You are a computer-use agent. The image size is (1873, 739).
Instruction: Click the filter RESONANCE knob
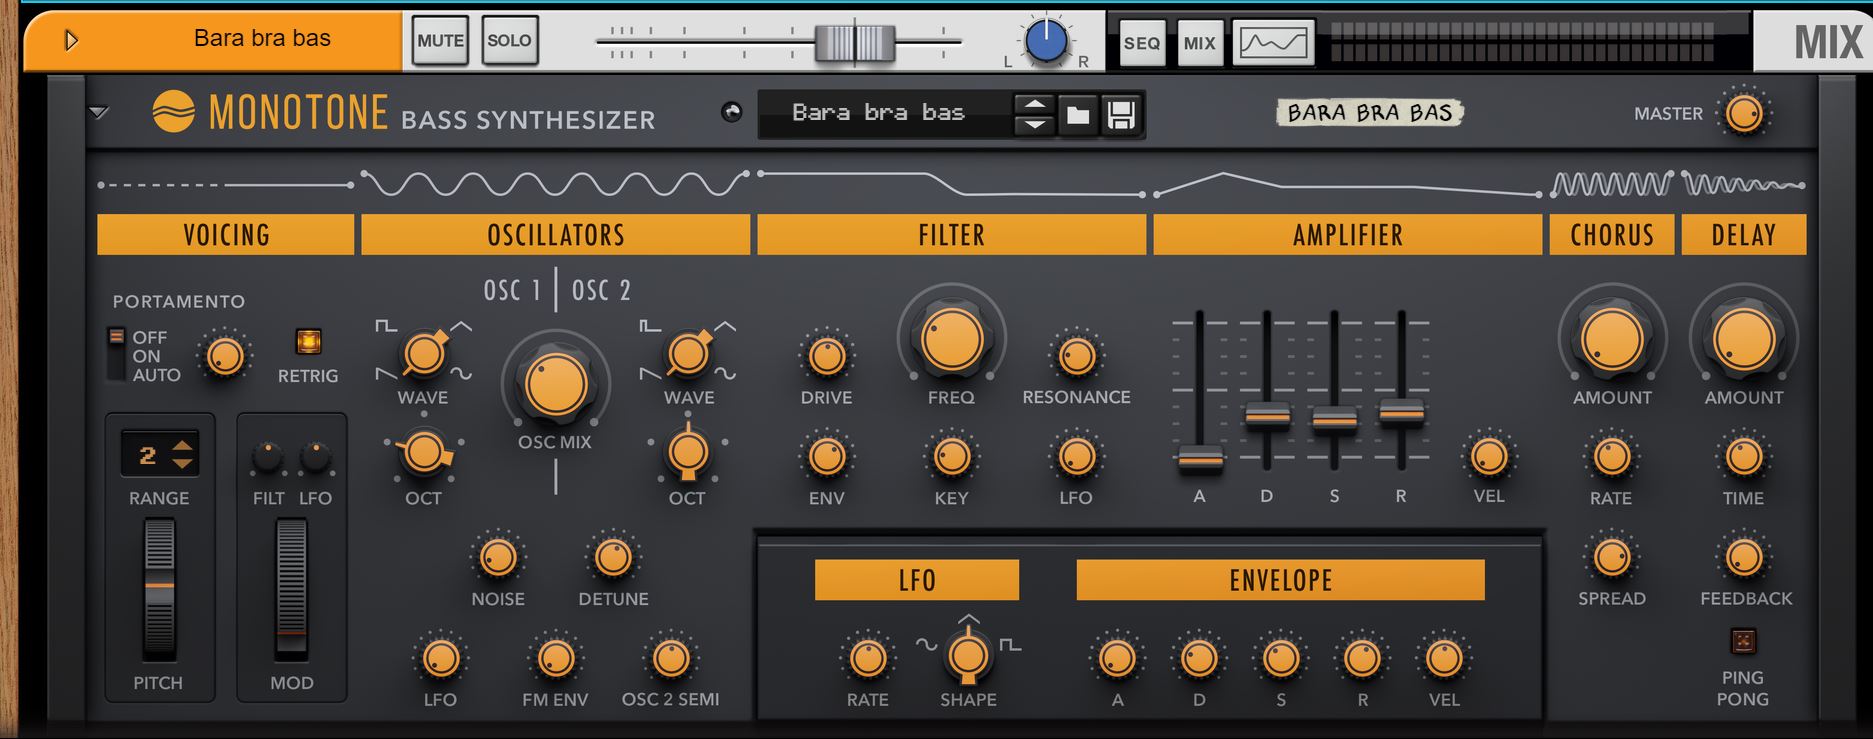pos(1076,356)
